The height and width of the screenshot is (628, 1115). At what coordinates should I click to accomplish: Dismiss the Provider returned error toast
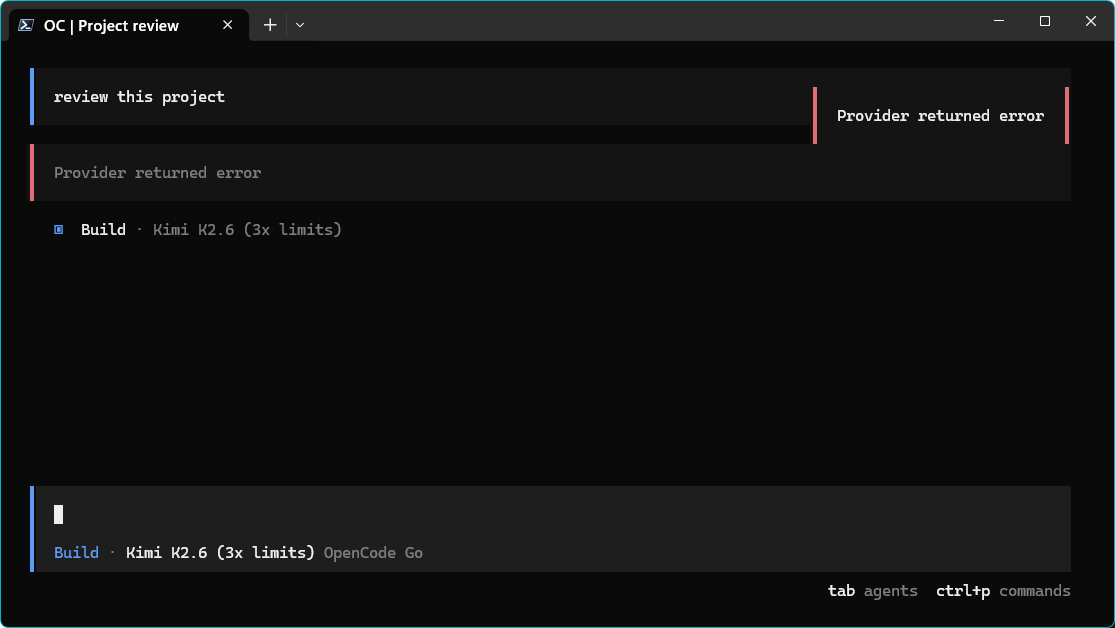point(941,116)
